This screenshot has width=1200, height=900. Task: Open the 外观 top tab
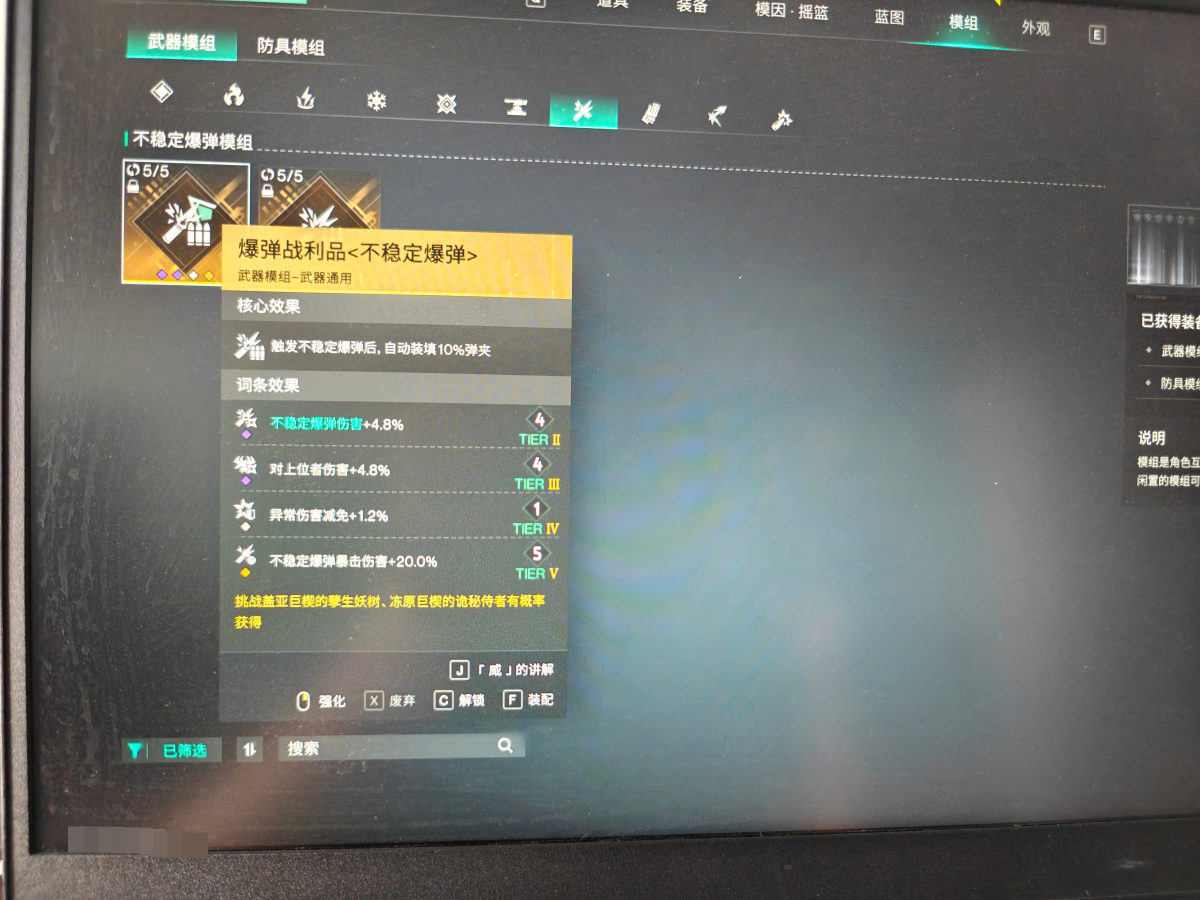point(1036,28)
